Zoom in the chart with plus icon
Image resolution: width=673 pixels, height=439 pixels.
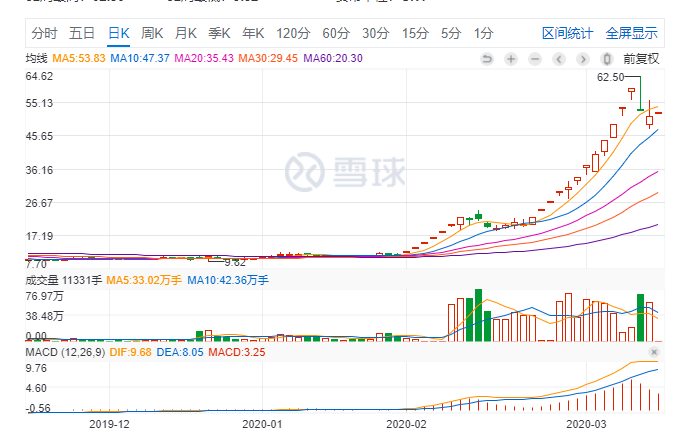tap(510, 58)
